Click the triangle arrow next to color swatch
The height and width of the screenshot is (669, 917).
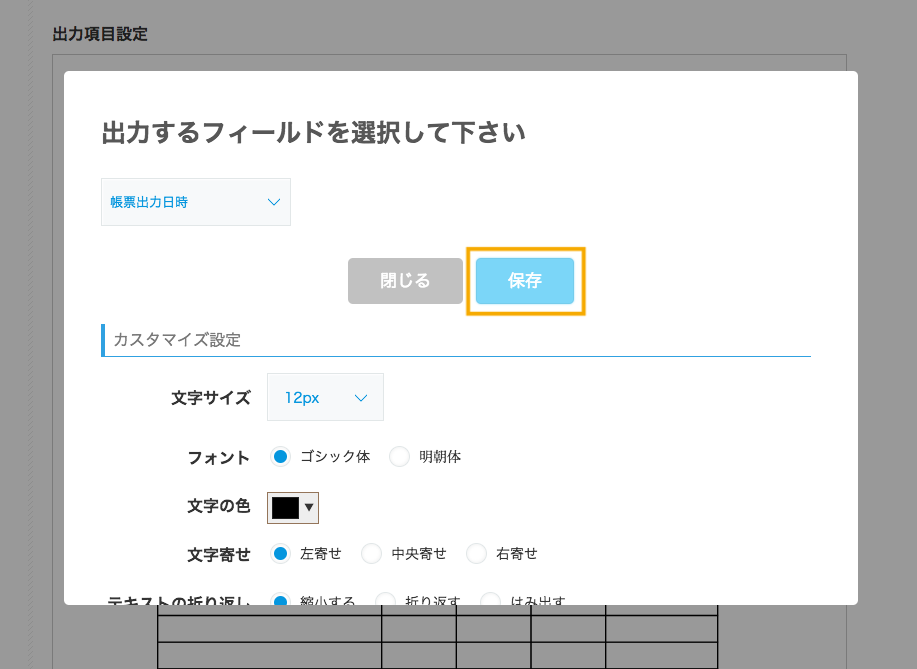(x=309, y=508)
